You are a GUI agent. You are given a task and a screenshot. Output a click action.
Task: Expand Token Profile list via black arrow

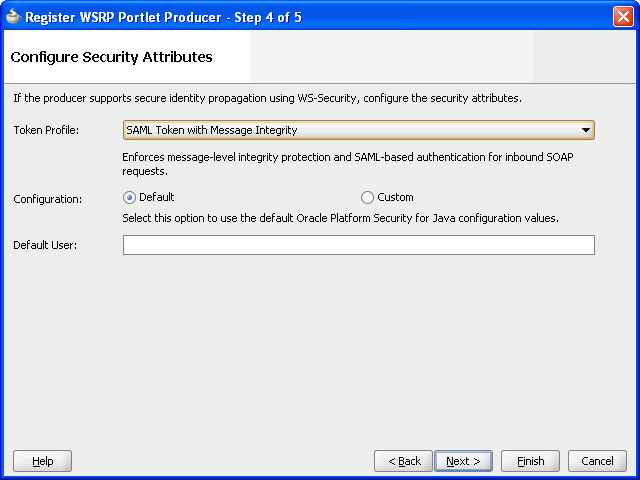(586, 130)
